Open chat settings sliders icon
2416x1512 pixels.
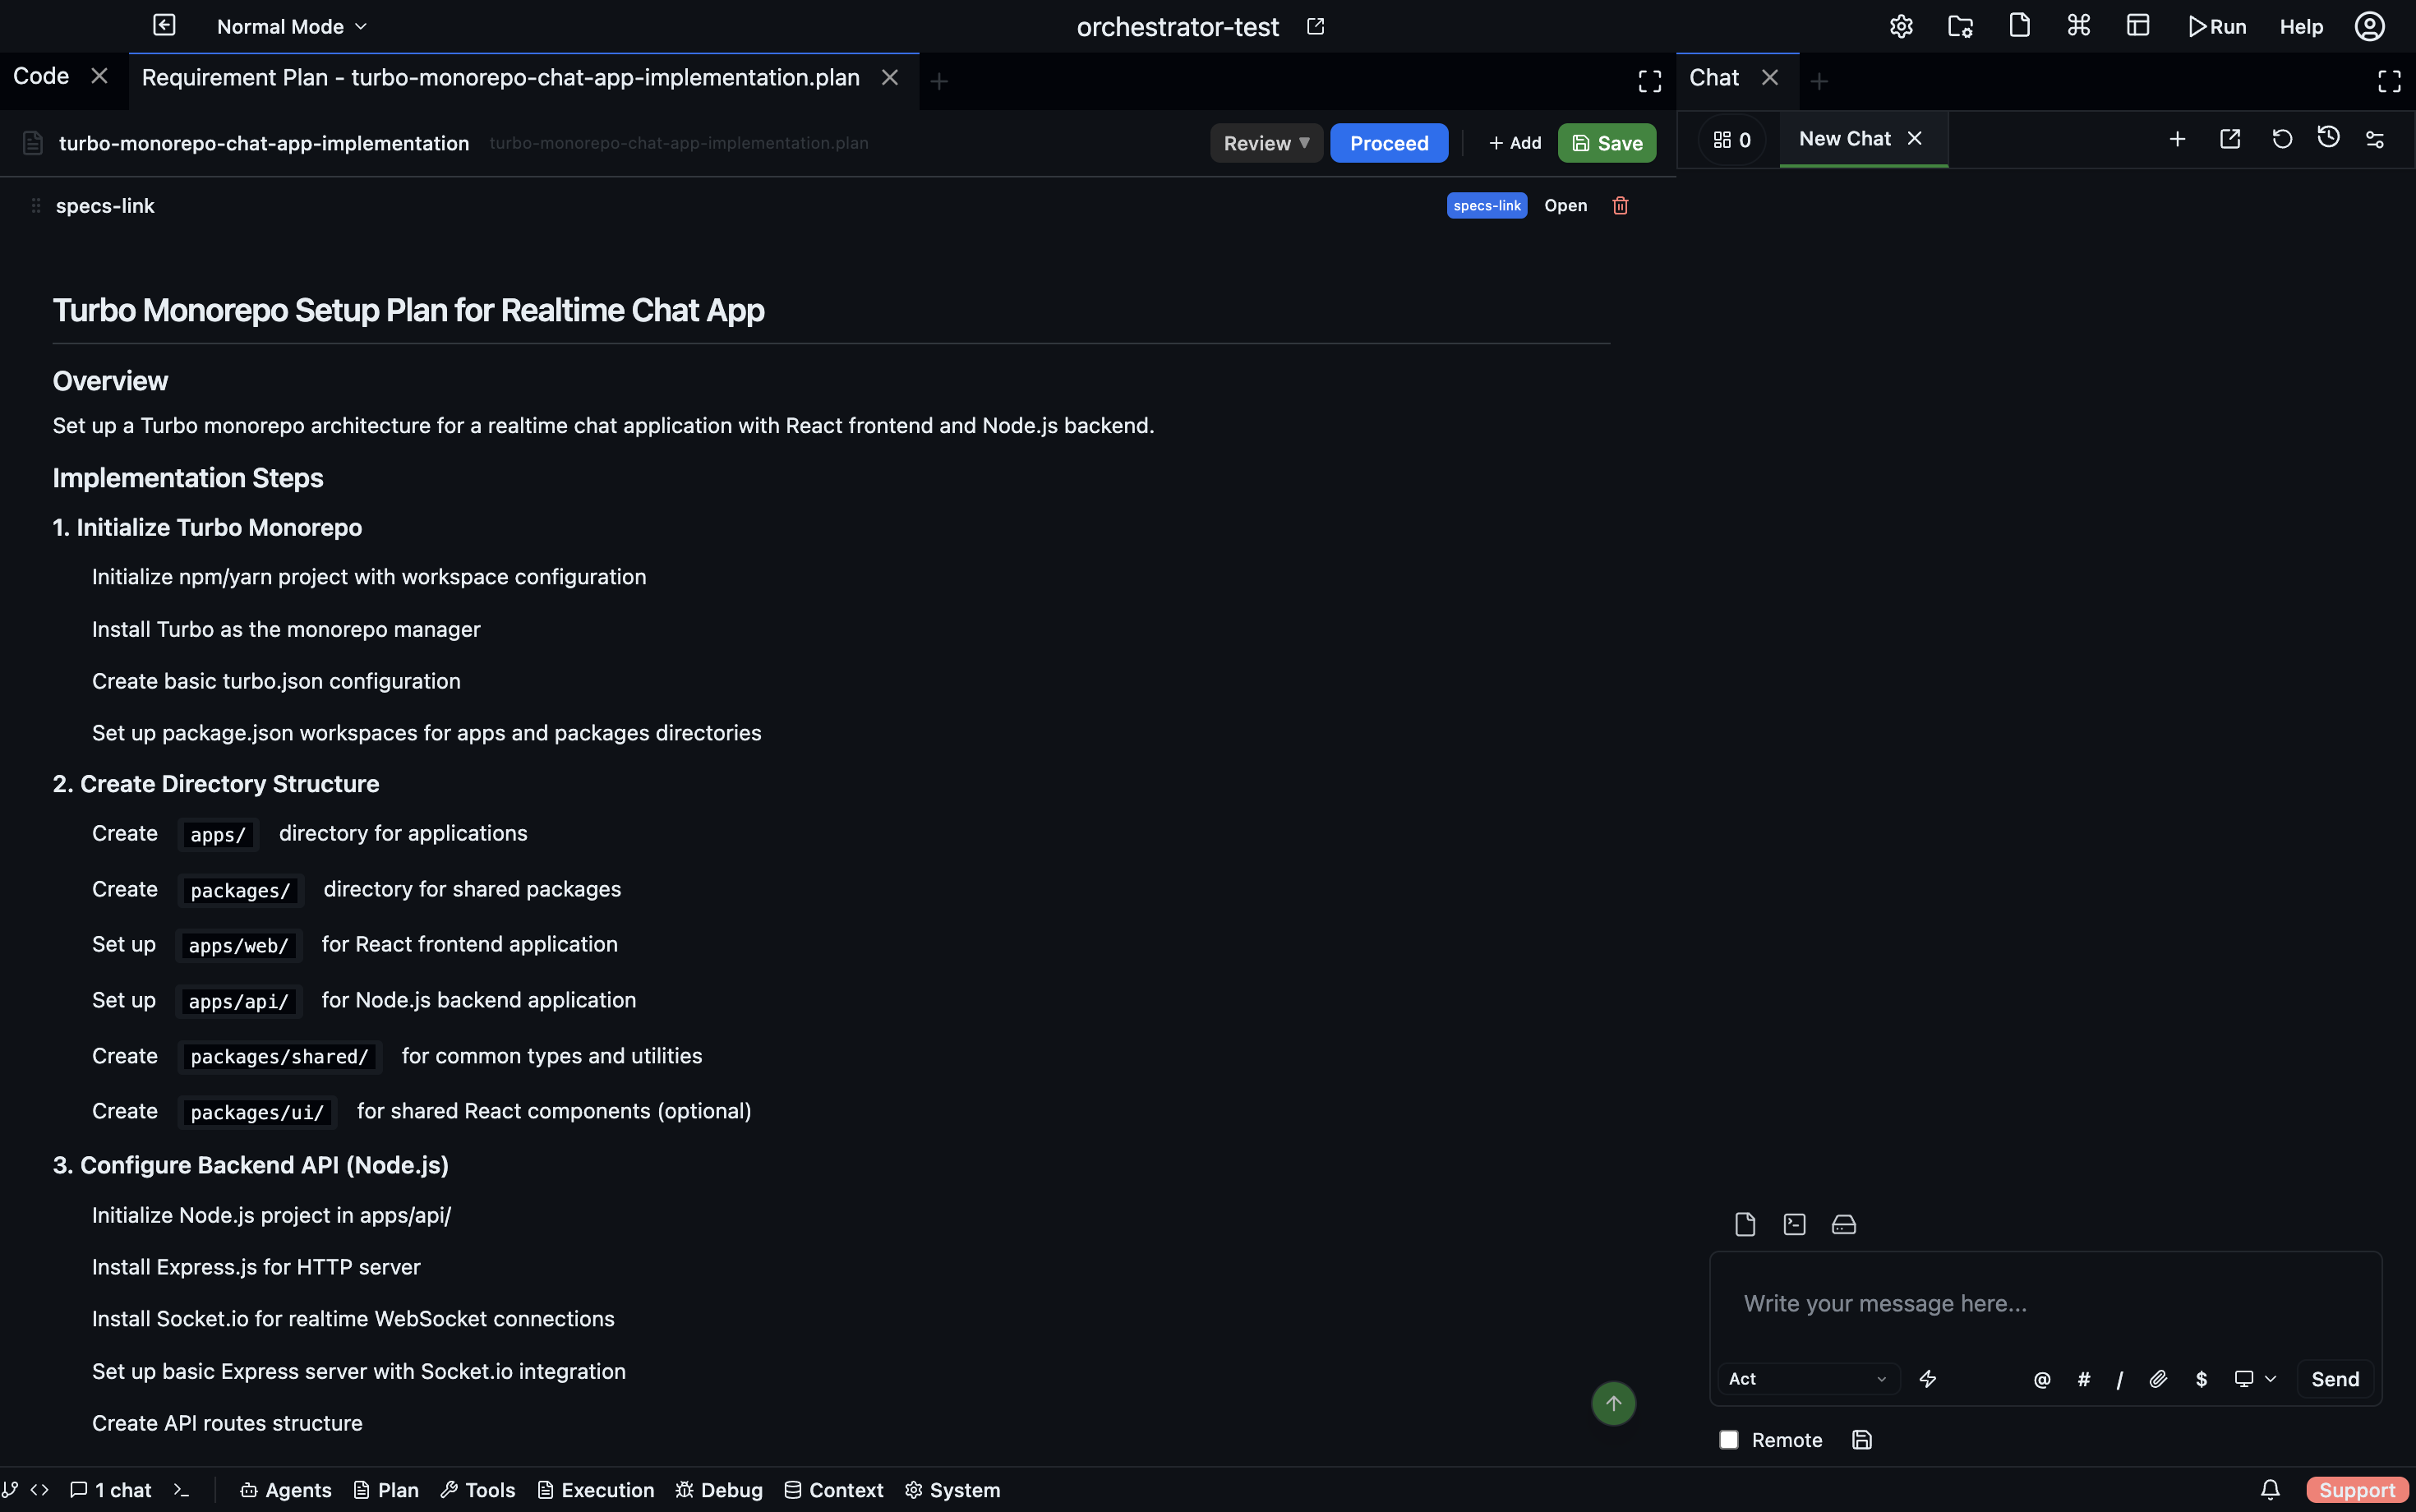coord(2375,139)
